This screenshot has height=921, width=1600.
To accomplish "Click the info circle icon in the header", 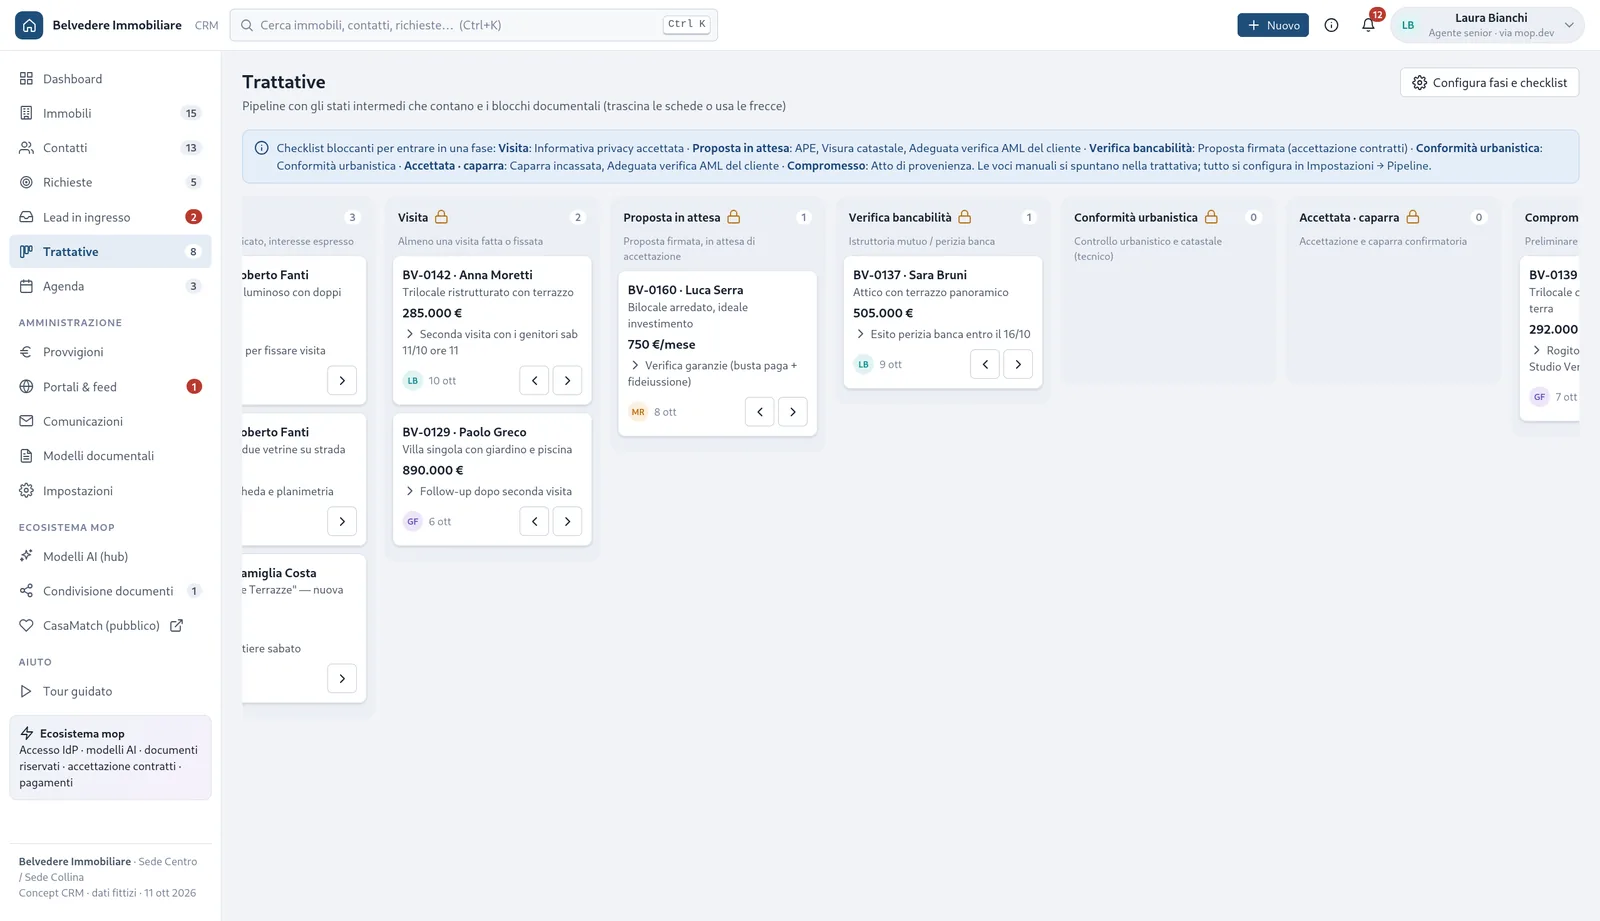I will pos(1331,25).
